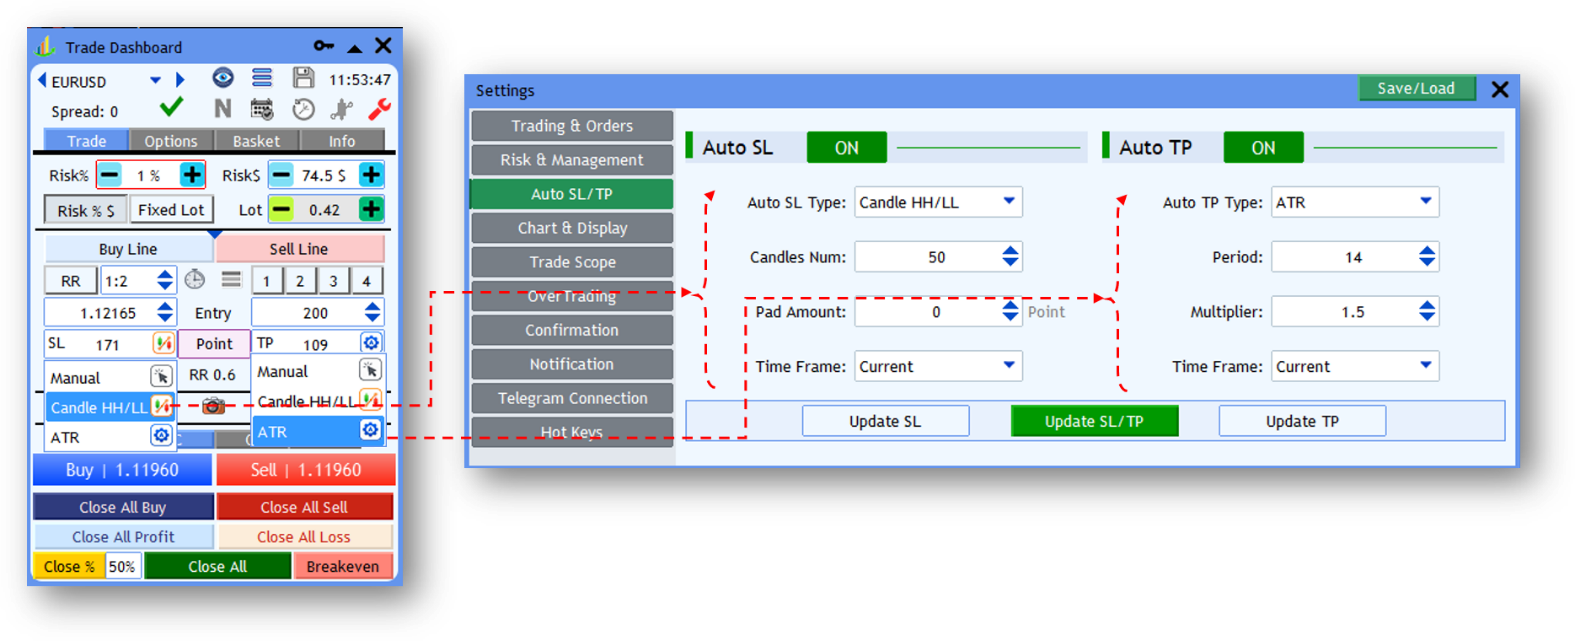This screenshot has height=641, width=1575.
Task: Go to previous symbol with left arrow by EURUSD
Action: (42, 80)
